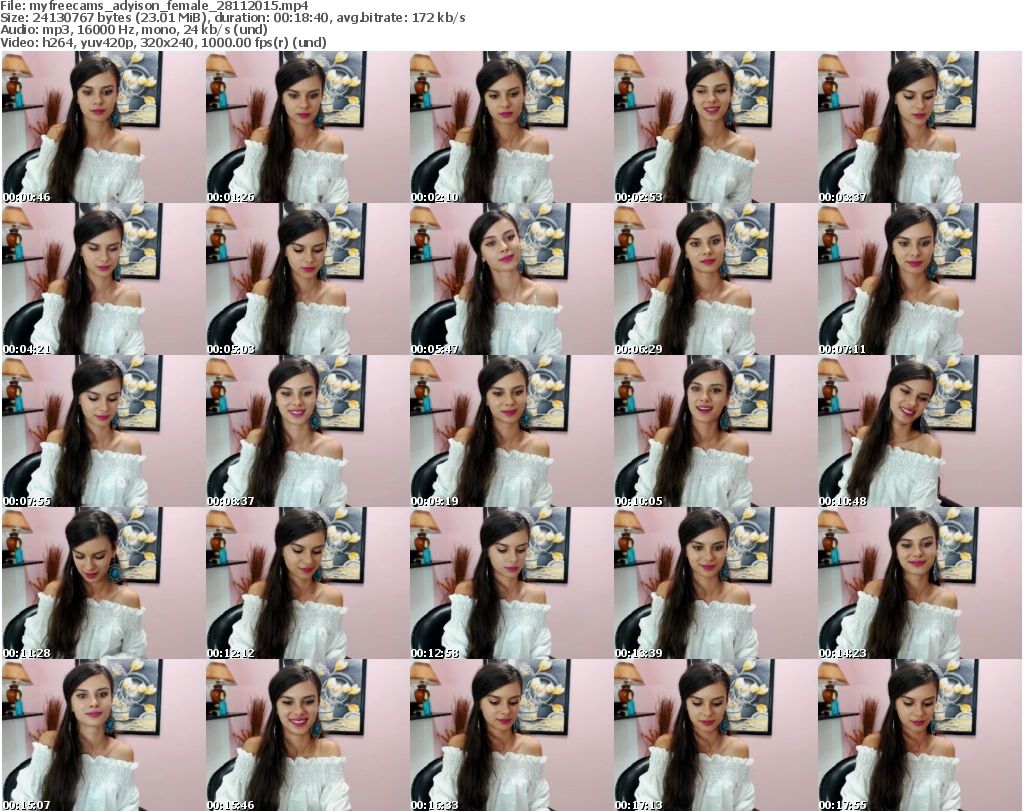Viewport: 1024px width, 811px height.
Task: Pick the thumbnail stamped 00:16:33
Action: coord(511,735)
